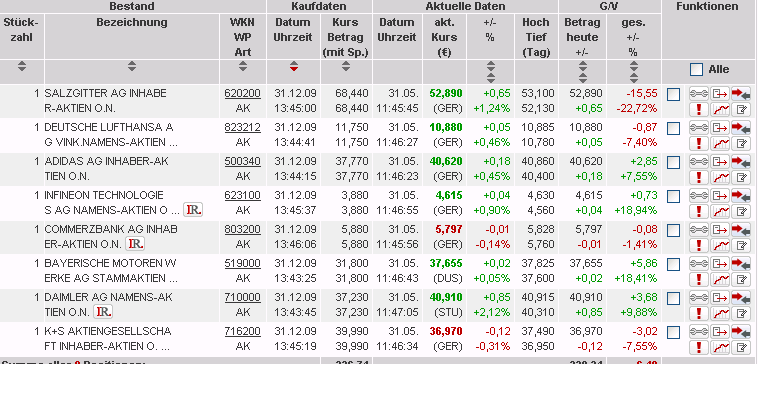Click the wrench icon in the Infineon row
Image resolution: width=758 pixels, height=400 pixels.
coord(699,195)
